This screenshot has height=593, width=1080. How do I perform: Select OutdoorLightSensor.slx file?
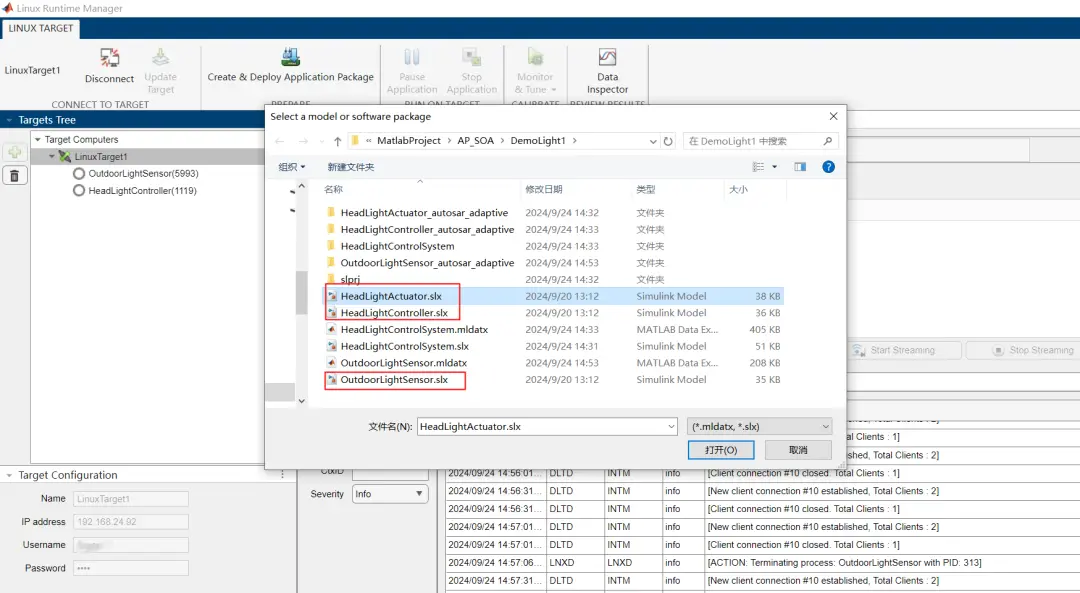tap(394, 379)
